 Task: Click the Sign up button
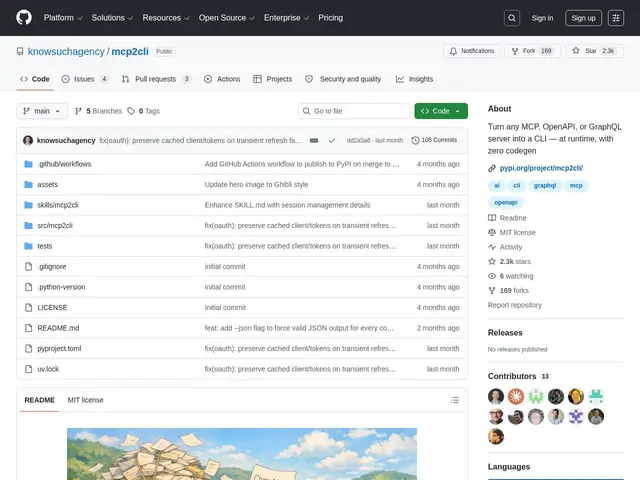point(583,18)
